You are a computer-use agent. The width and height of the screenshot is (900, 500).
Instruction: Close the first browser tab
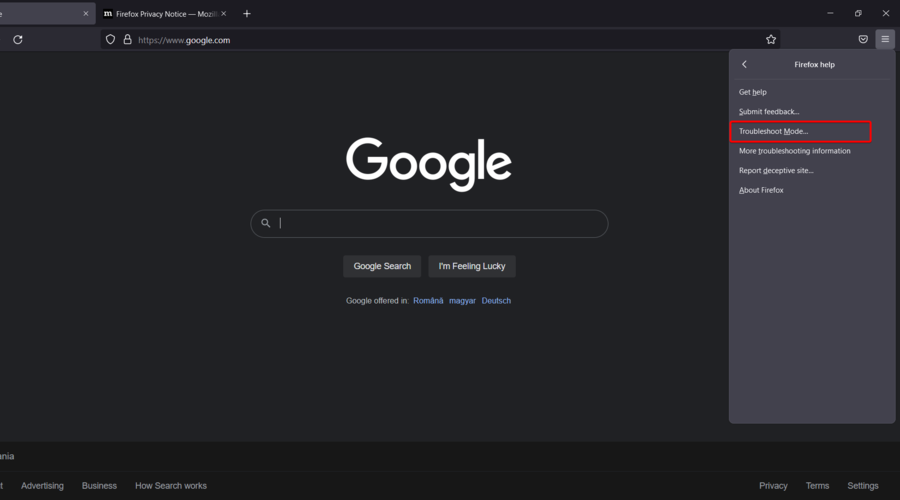point(86,14)
